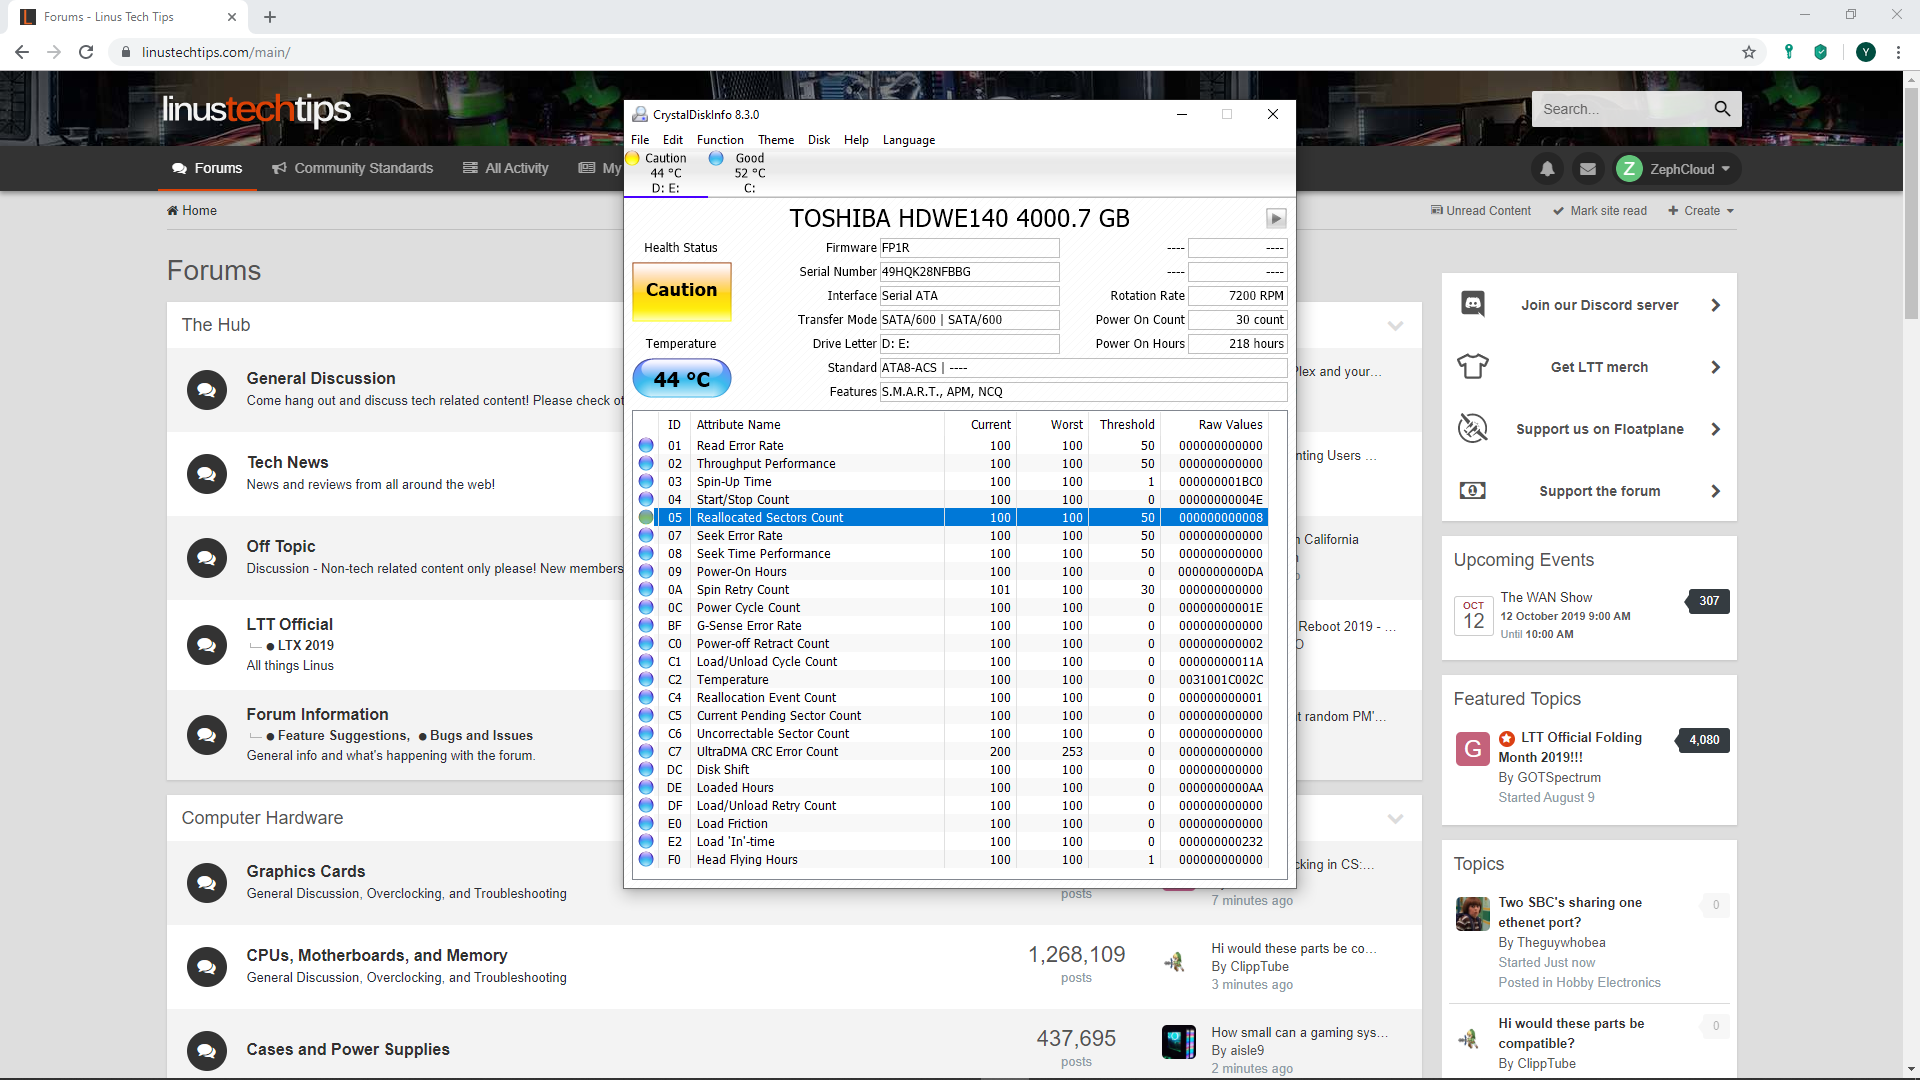The height and width of the screenshot is (1080, 1920).
Task: Open the Support the forum chevron
Action: pyautogui.click(x=1716, y=491)
